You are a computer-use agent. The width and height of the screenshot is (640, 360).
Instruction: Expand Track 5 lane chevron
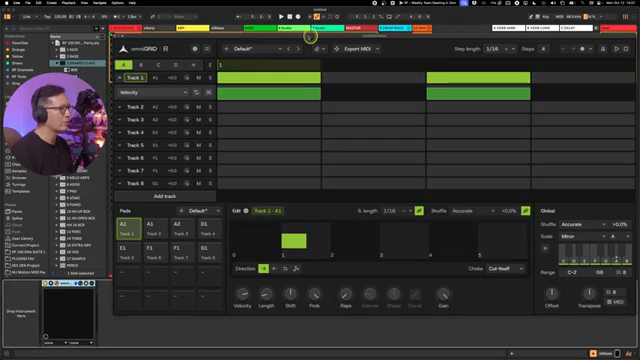120,145
